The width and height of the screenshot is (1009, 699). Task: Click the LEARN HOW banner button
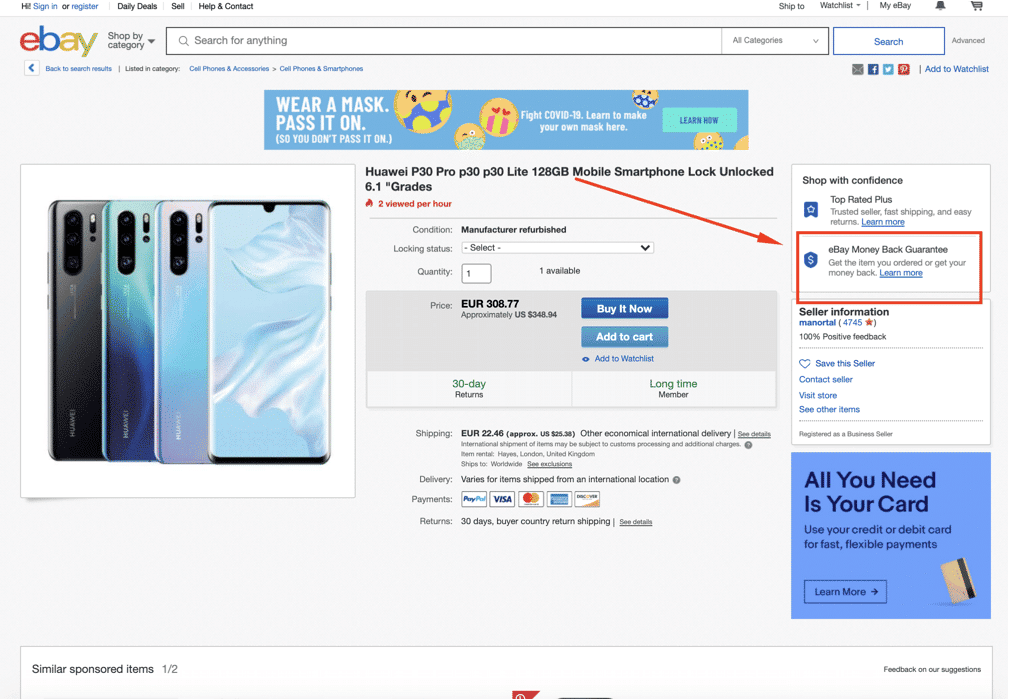coord(699,120)
